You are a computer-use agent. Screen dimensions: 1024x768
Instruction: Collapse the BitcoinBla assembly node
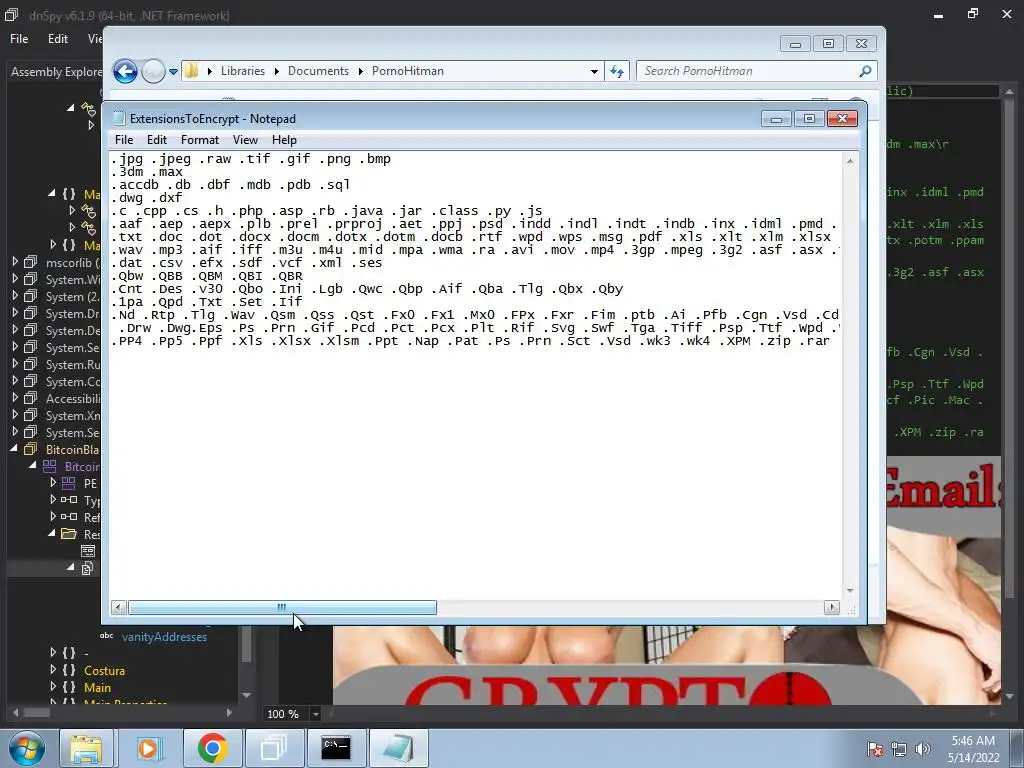[14, 449]
